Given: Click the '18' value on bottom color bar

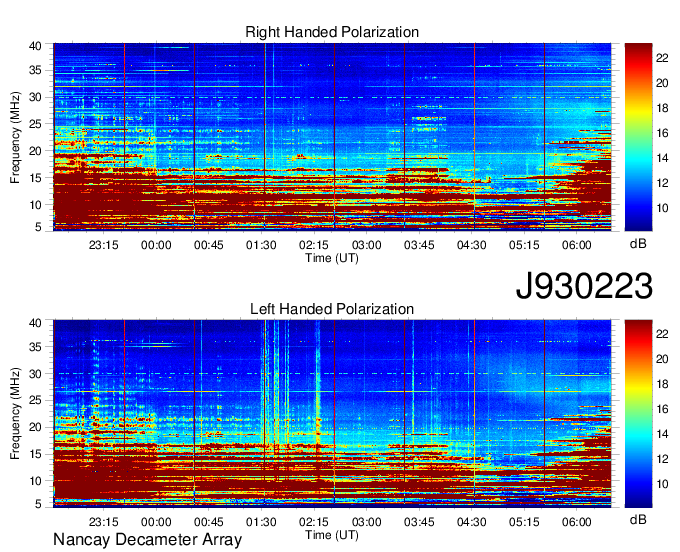Looking at the screenshot, I should click(x=662, y=384).
